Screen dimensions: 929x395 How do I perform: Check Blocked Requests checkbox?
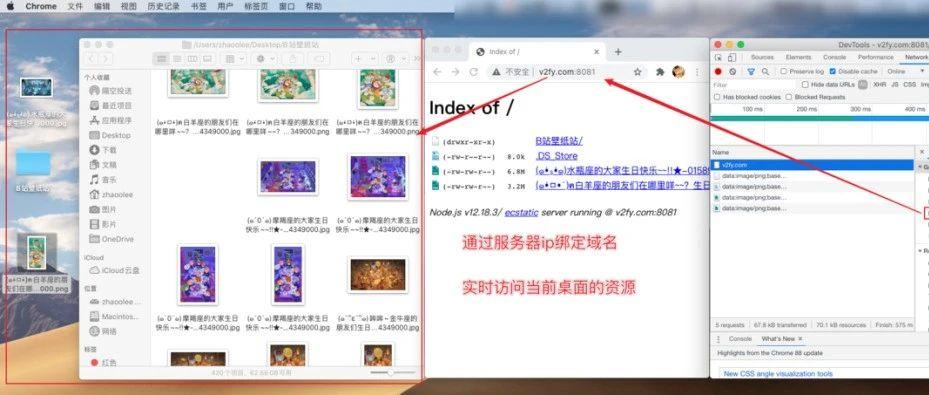pyautogui.click(x=789, y=97)
